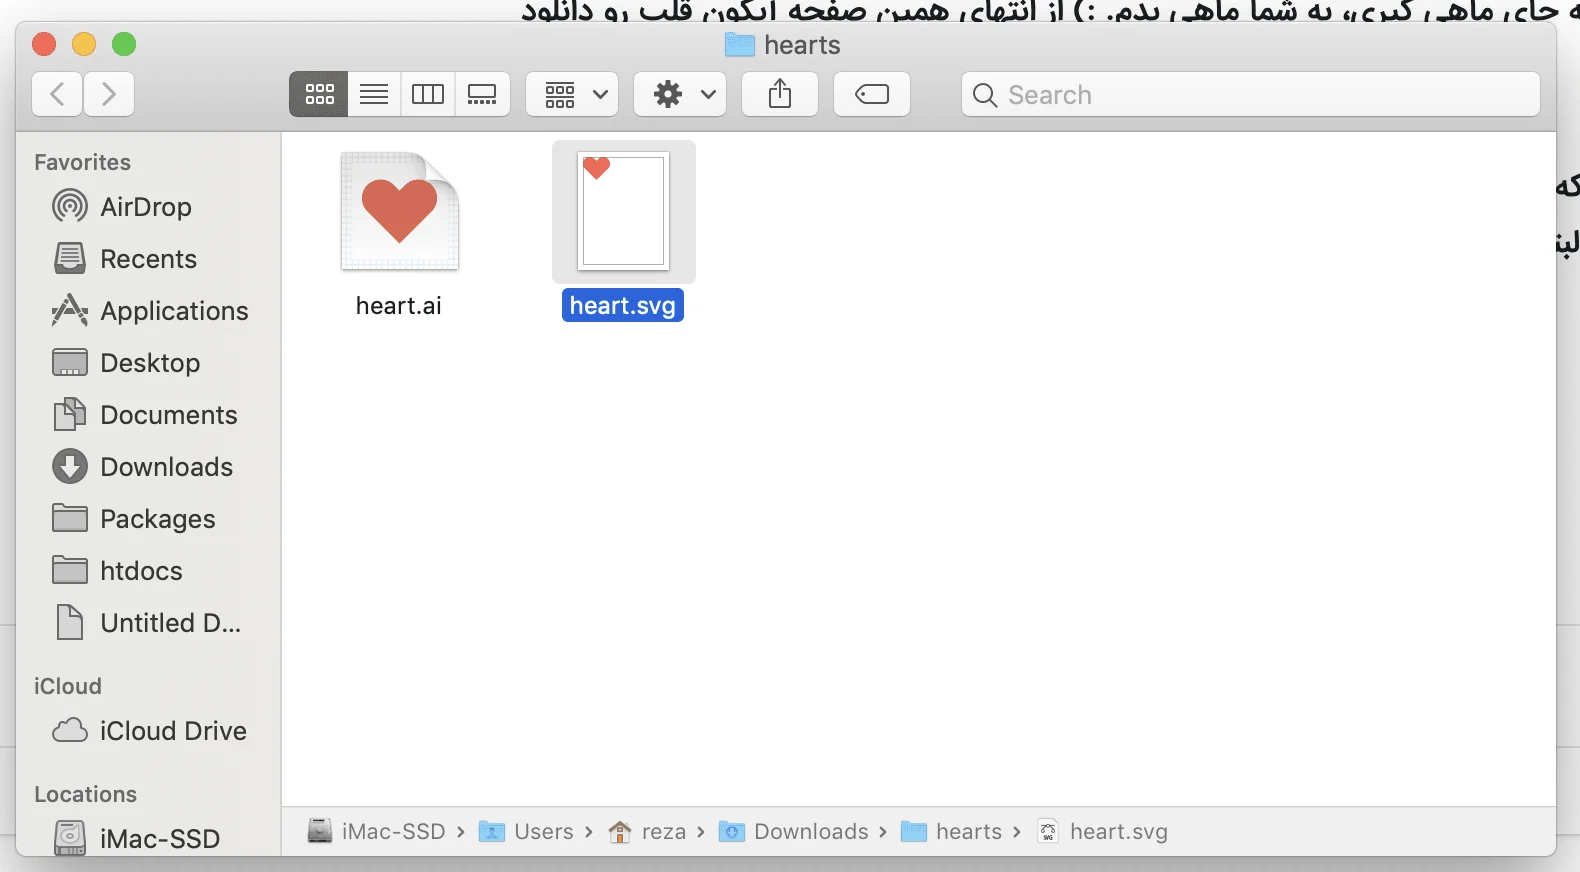
Task: Click hearts folder in the path bar
Action: 952,832
